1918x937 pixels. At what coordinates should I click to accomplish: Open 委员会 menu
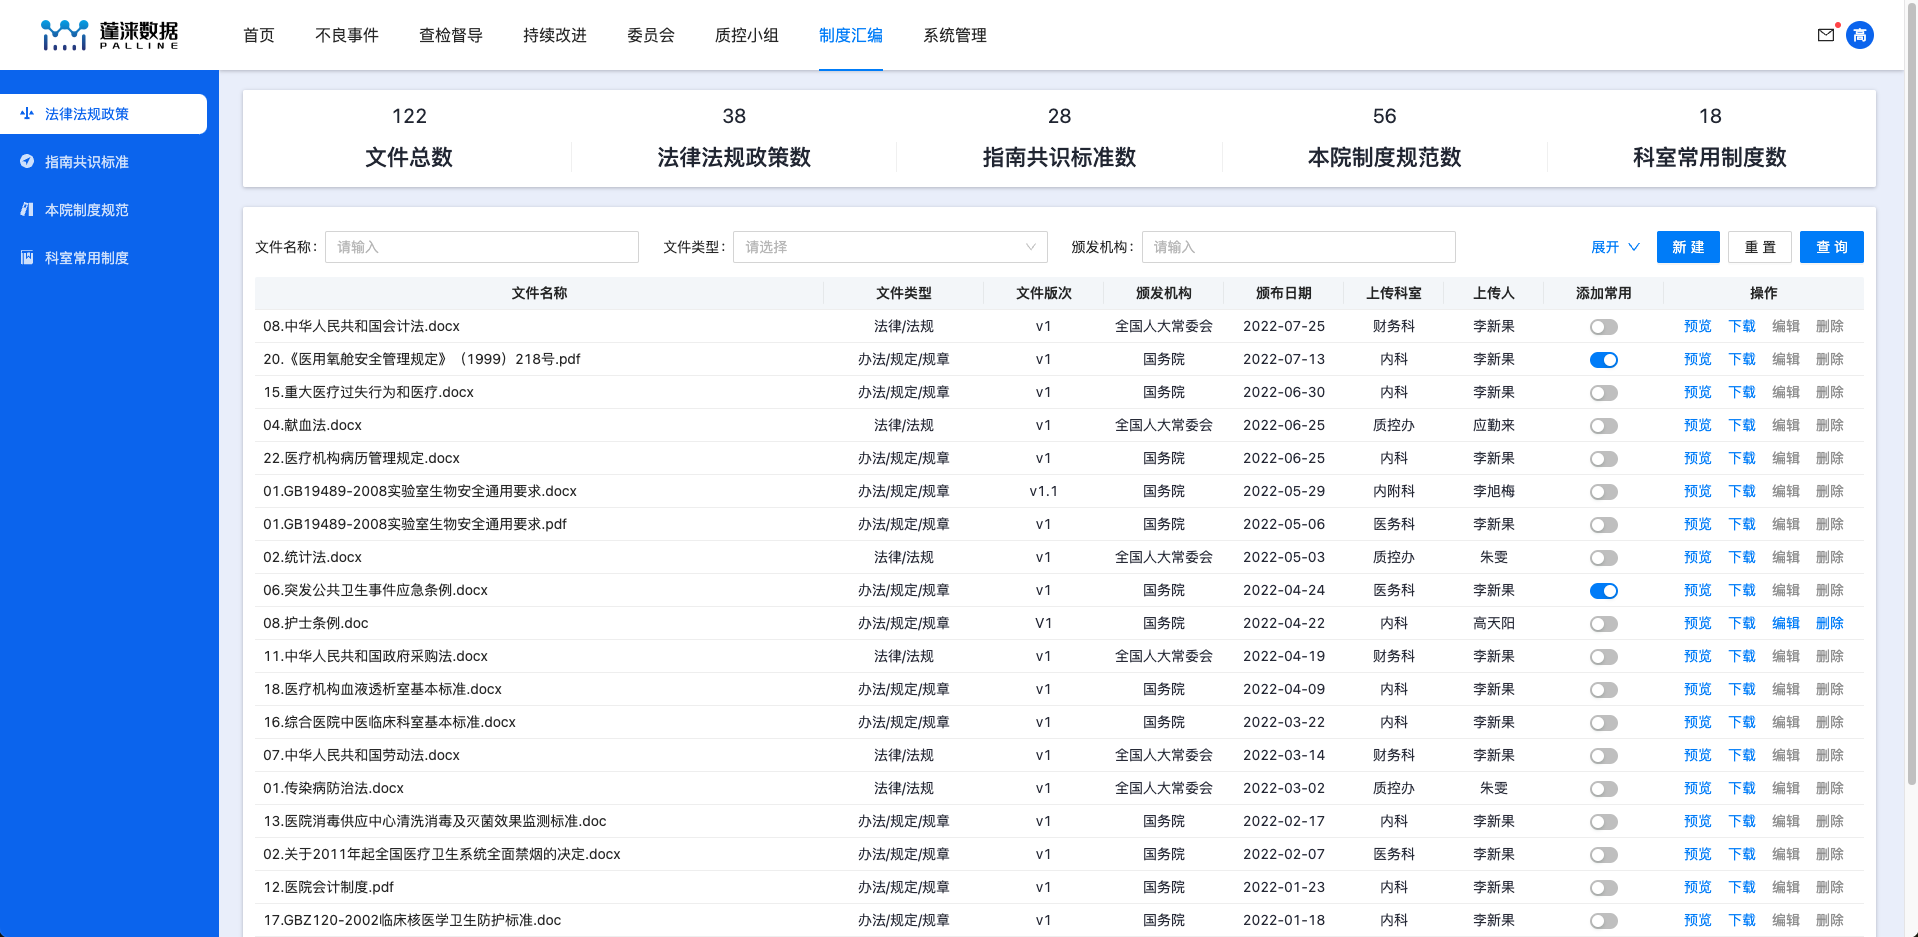coord(651,35)
